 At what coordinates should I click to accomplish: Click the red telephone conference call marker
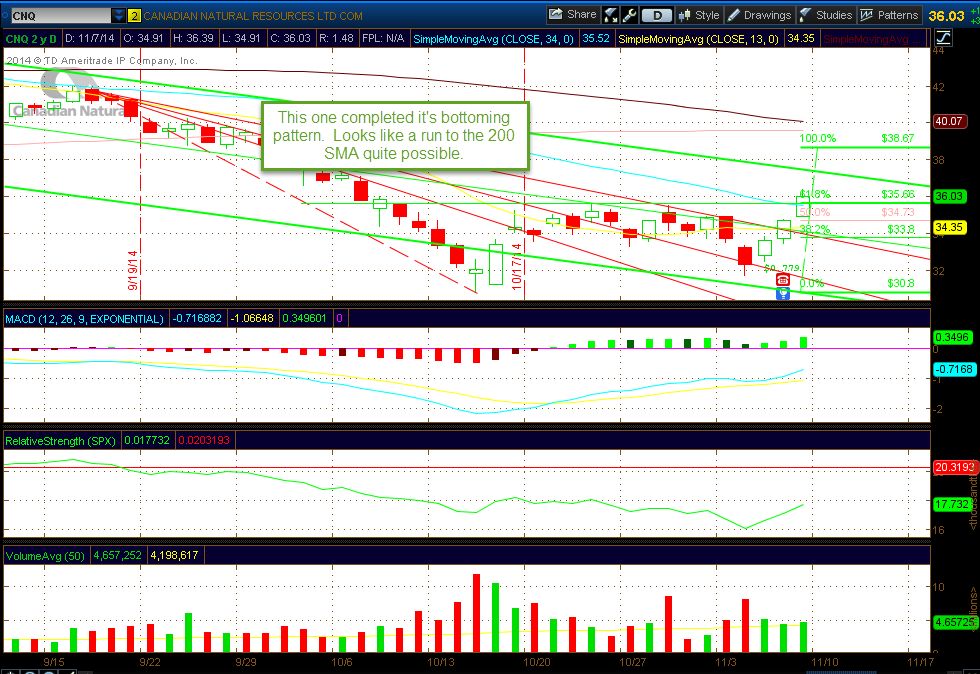(x=782, y=279)
